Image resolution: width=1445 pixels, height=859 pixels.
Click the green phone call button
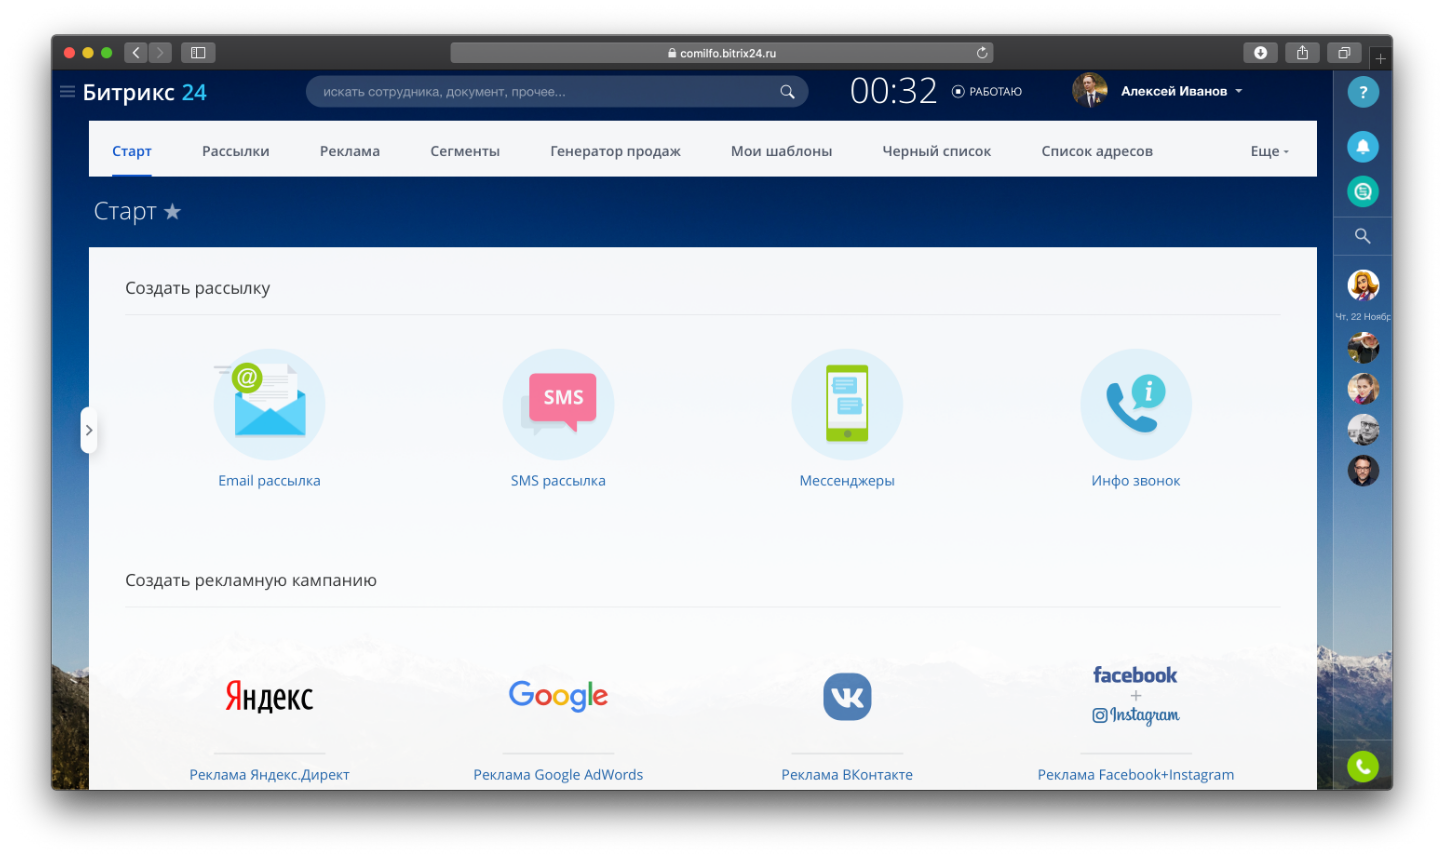point(1362,766)
